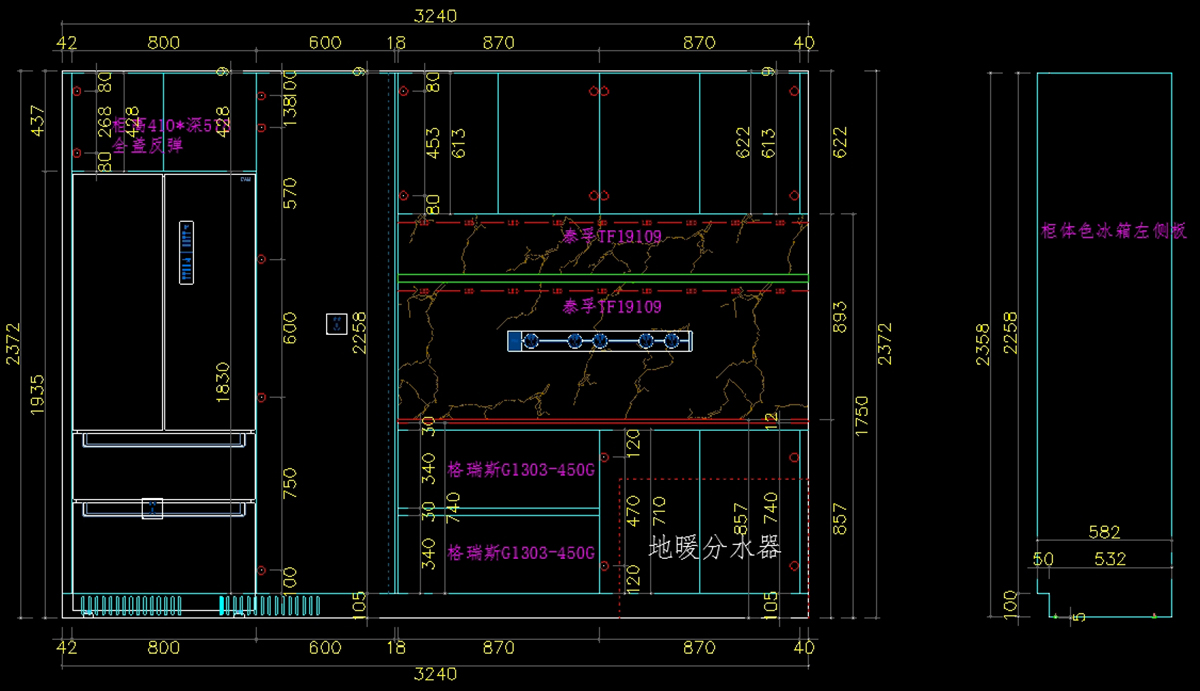Select the 地暖分水器 text label
The width and height of the screenshot is (1200, 691).
(x=714, y=547)
